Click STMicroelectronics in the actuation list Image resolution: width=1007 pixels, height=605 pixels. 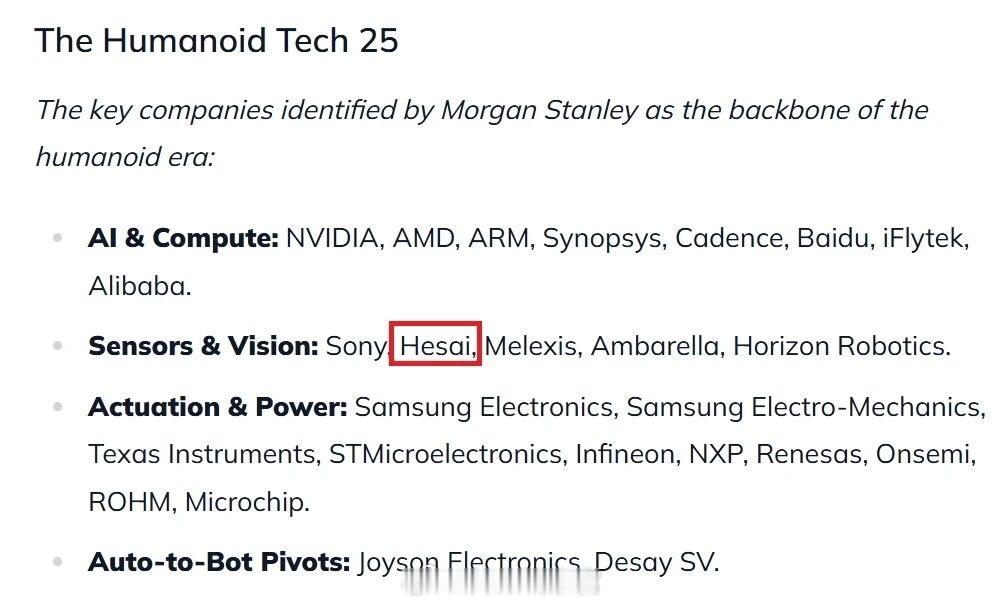click(445, 454)
